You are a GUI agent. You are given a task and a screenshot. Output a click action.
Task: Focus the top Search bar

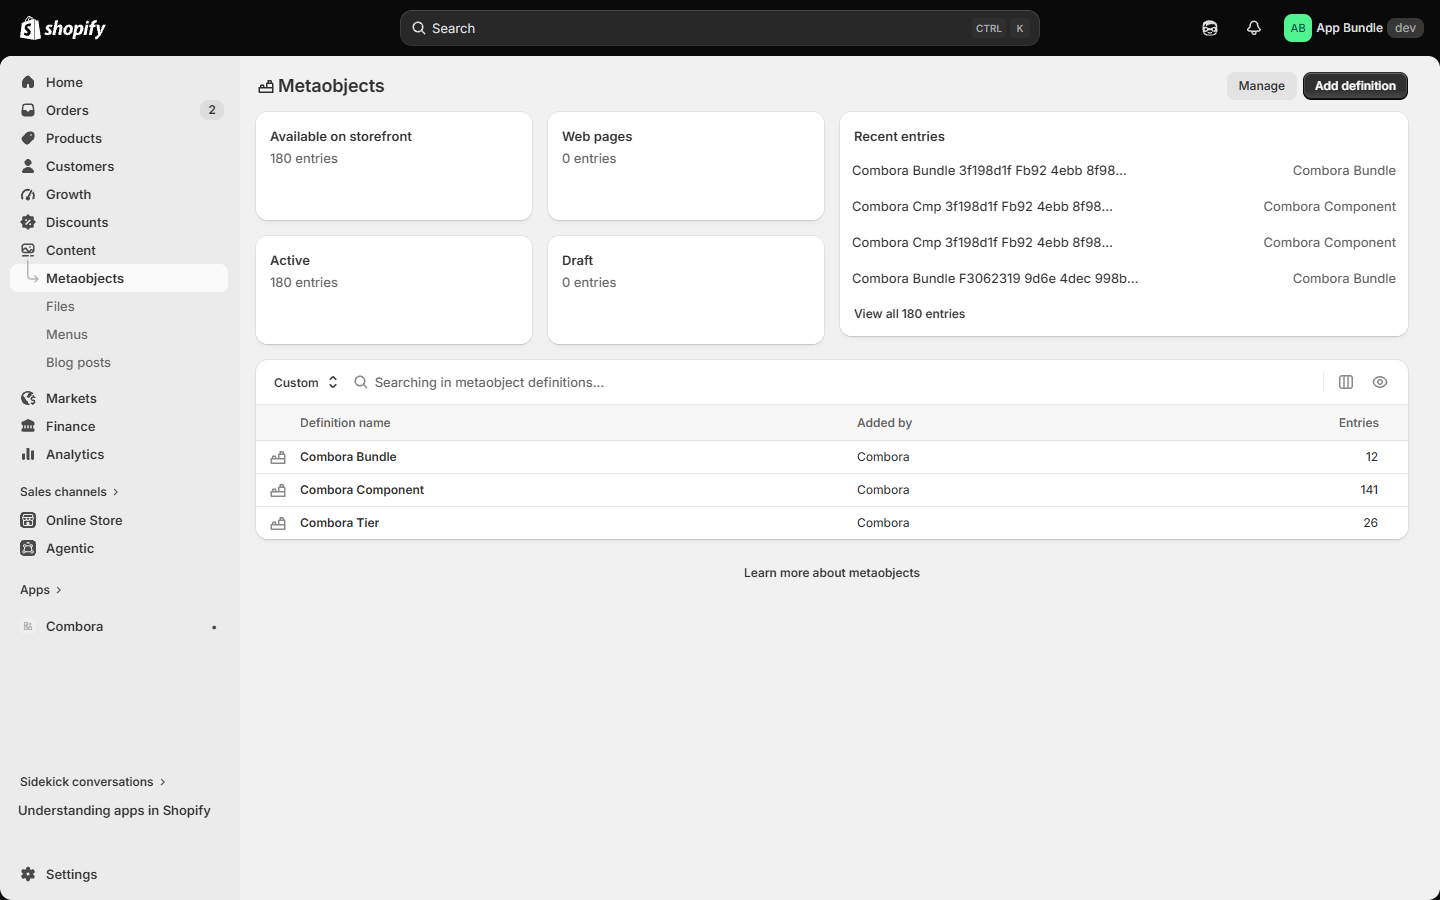click(720, 28)
